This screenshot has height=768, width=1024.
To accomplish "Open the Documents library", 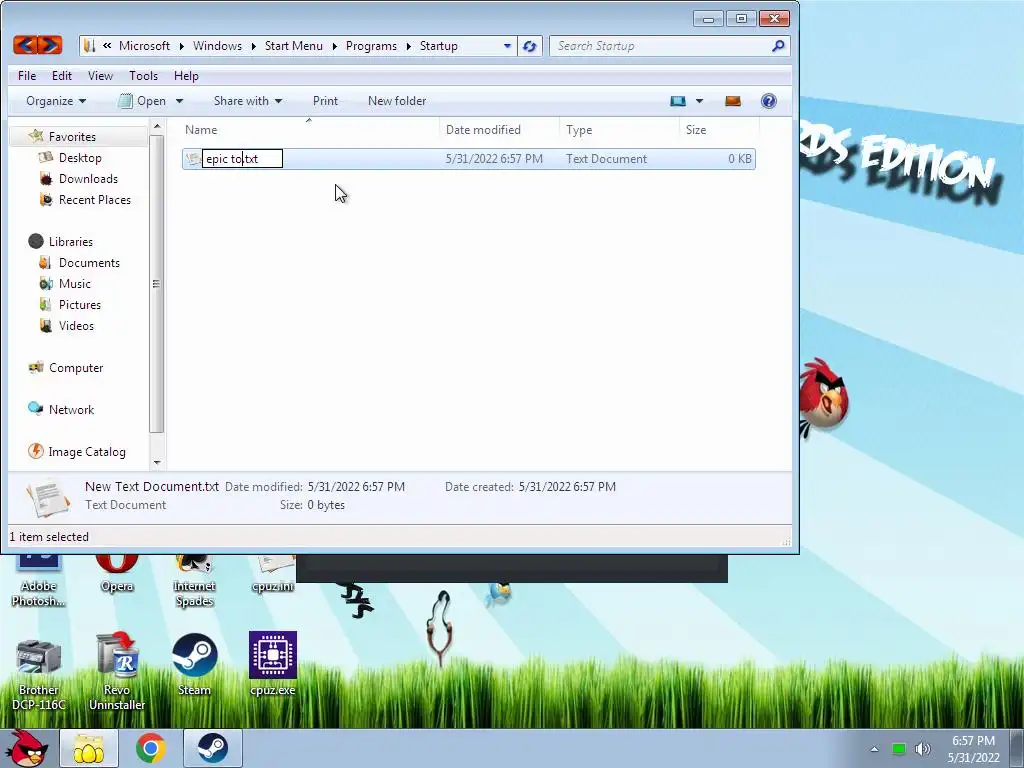I will tap(89, 262).
